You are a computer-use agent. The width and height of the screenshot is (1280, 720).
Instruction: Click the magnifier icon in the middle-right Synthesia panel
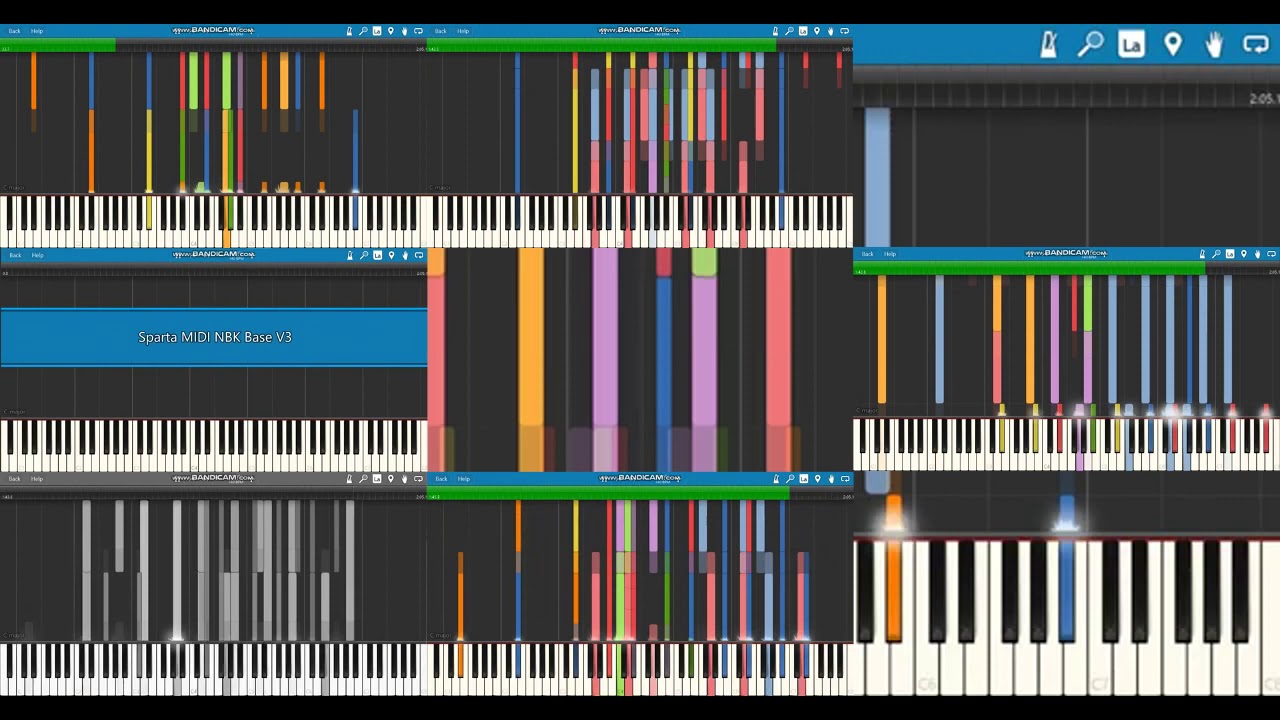(1216, 254)
